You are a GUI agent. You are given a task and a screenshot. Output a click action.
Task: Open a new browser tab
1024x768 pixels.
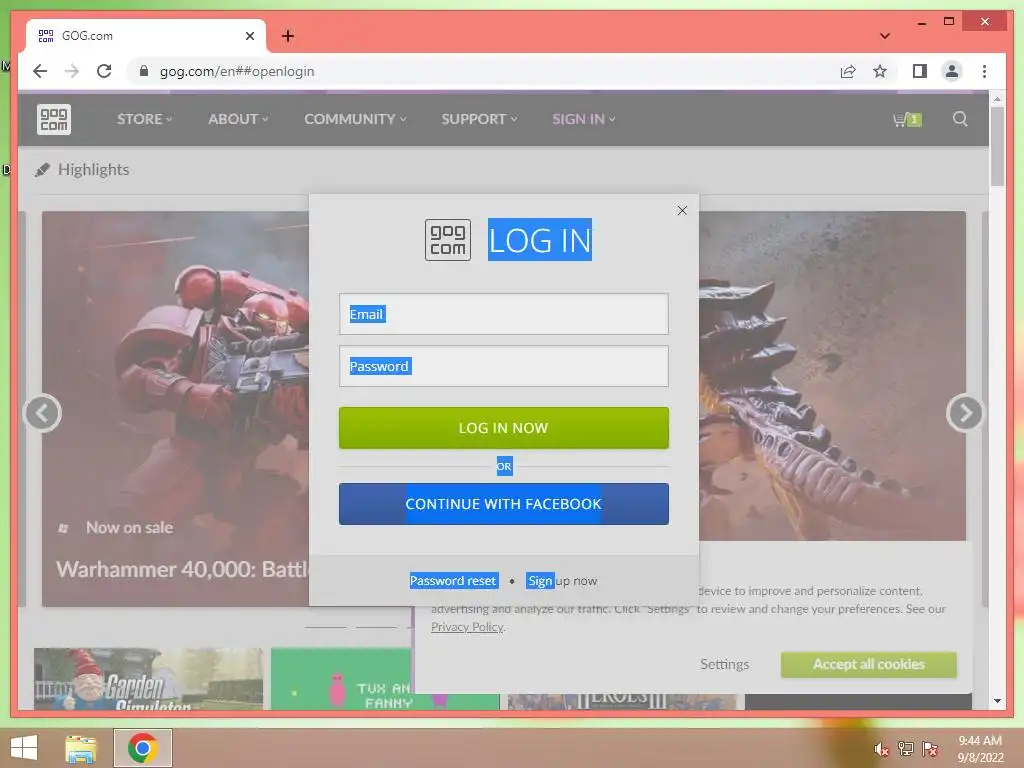click(x=288, y=36)
